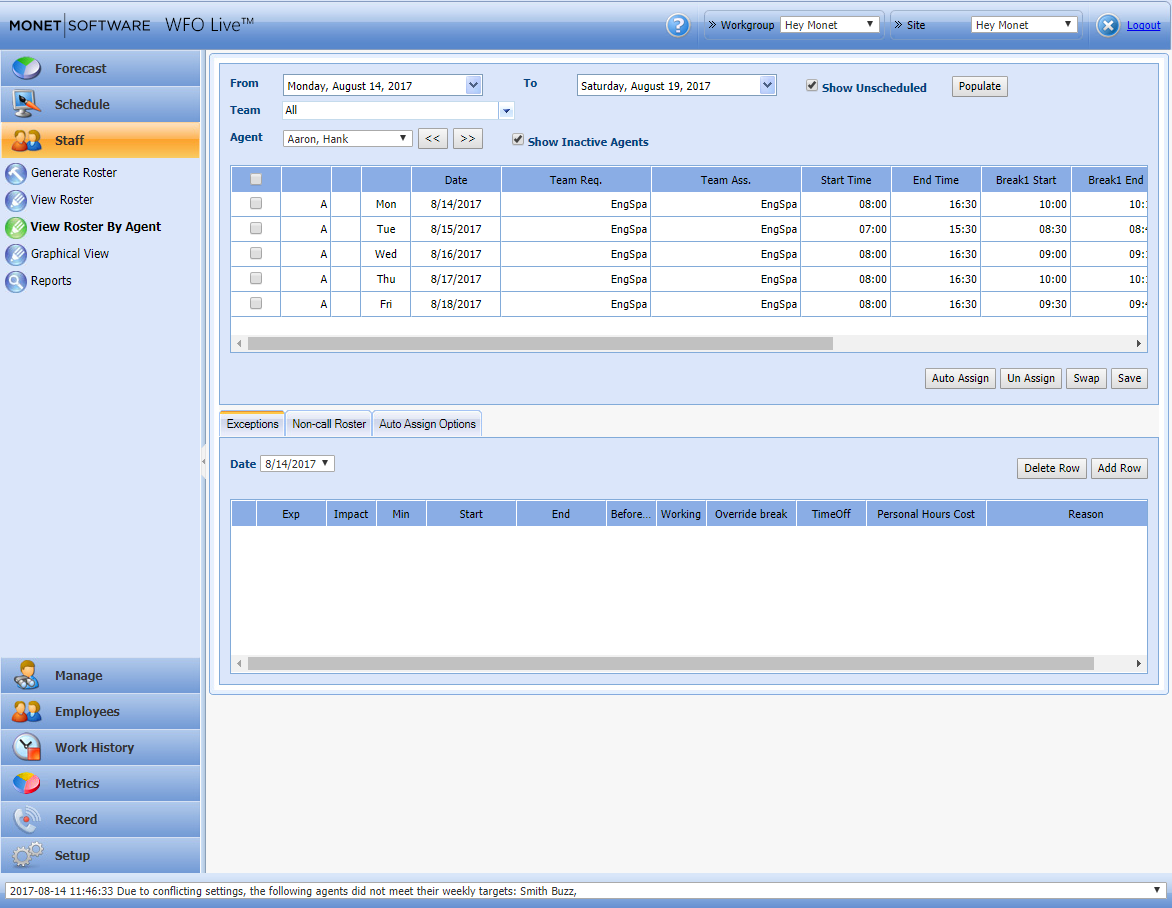Open the Auto Assign Options tab
The height and width of the screenshot is (908, 1172).
coord(427,424)
